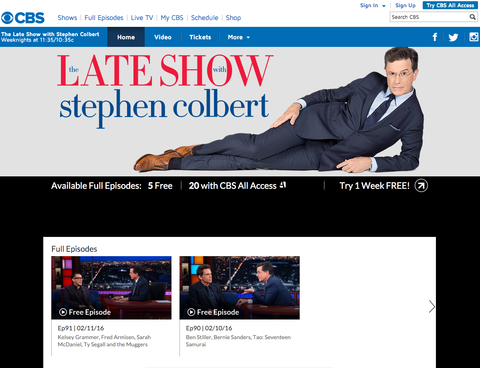The width and height of the screenshot is (480, 368).
Task: Click the Ep90 | 02/10/16 title text
Action: (209, 328)
